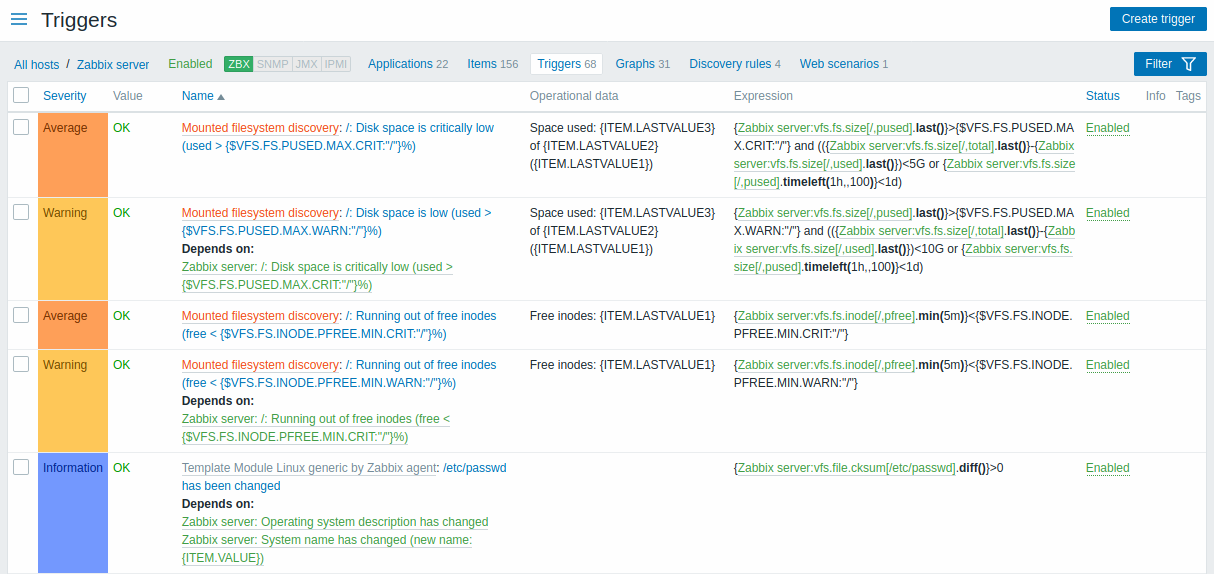This screenshot has height=574, width=1214.
Task: Click the JMX availability badge
Action: pyautogui.click(x=306, y=64)
